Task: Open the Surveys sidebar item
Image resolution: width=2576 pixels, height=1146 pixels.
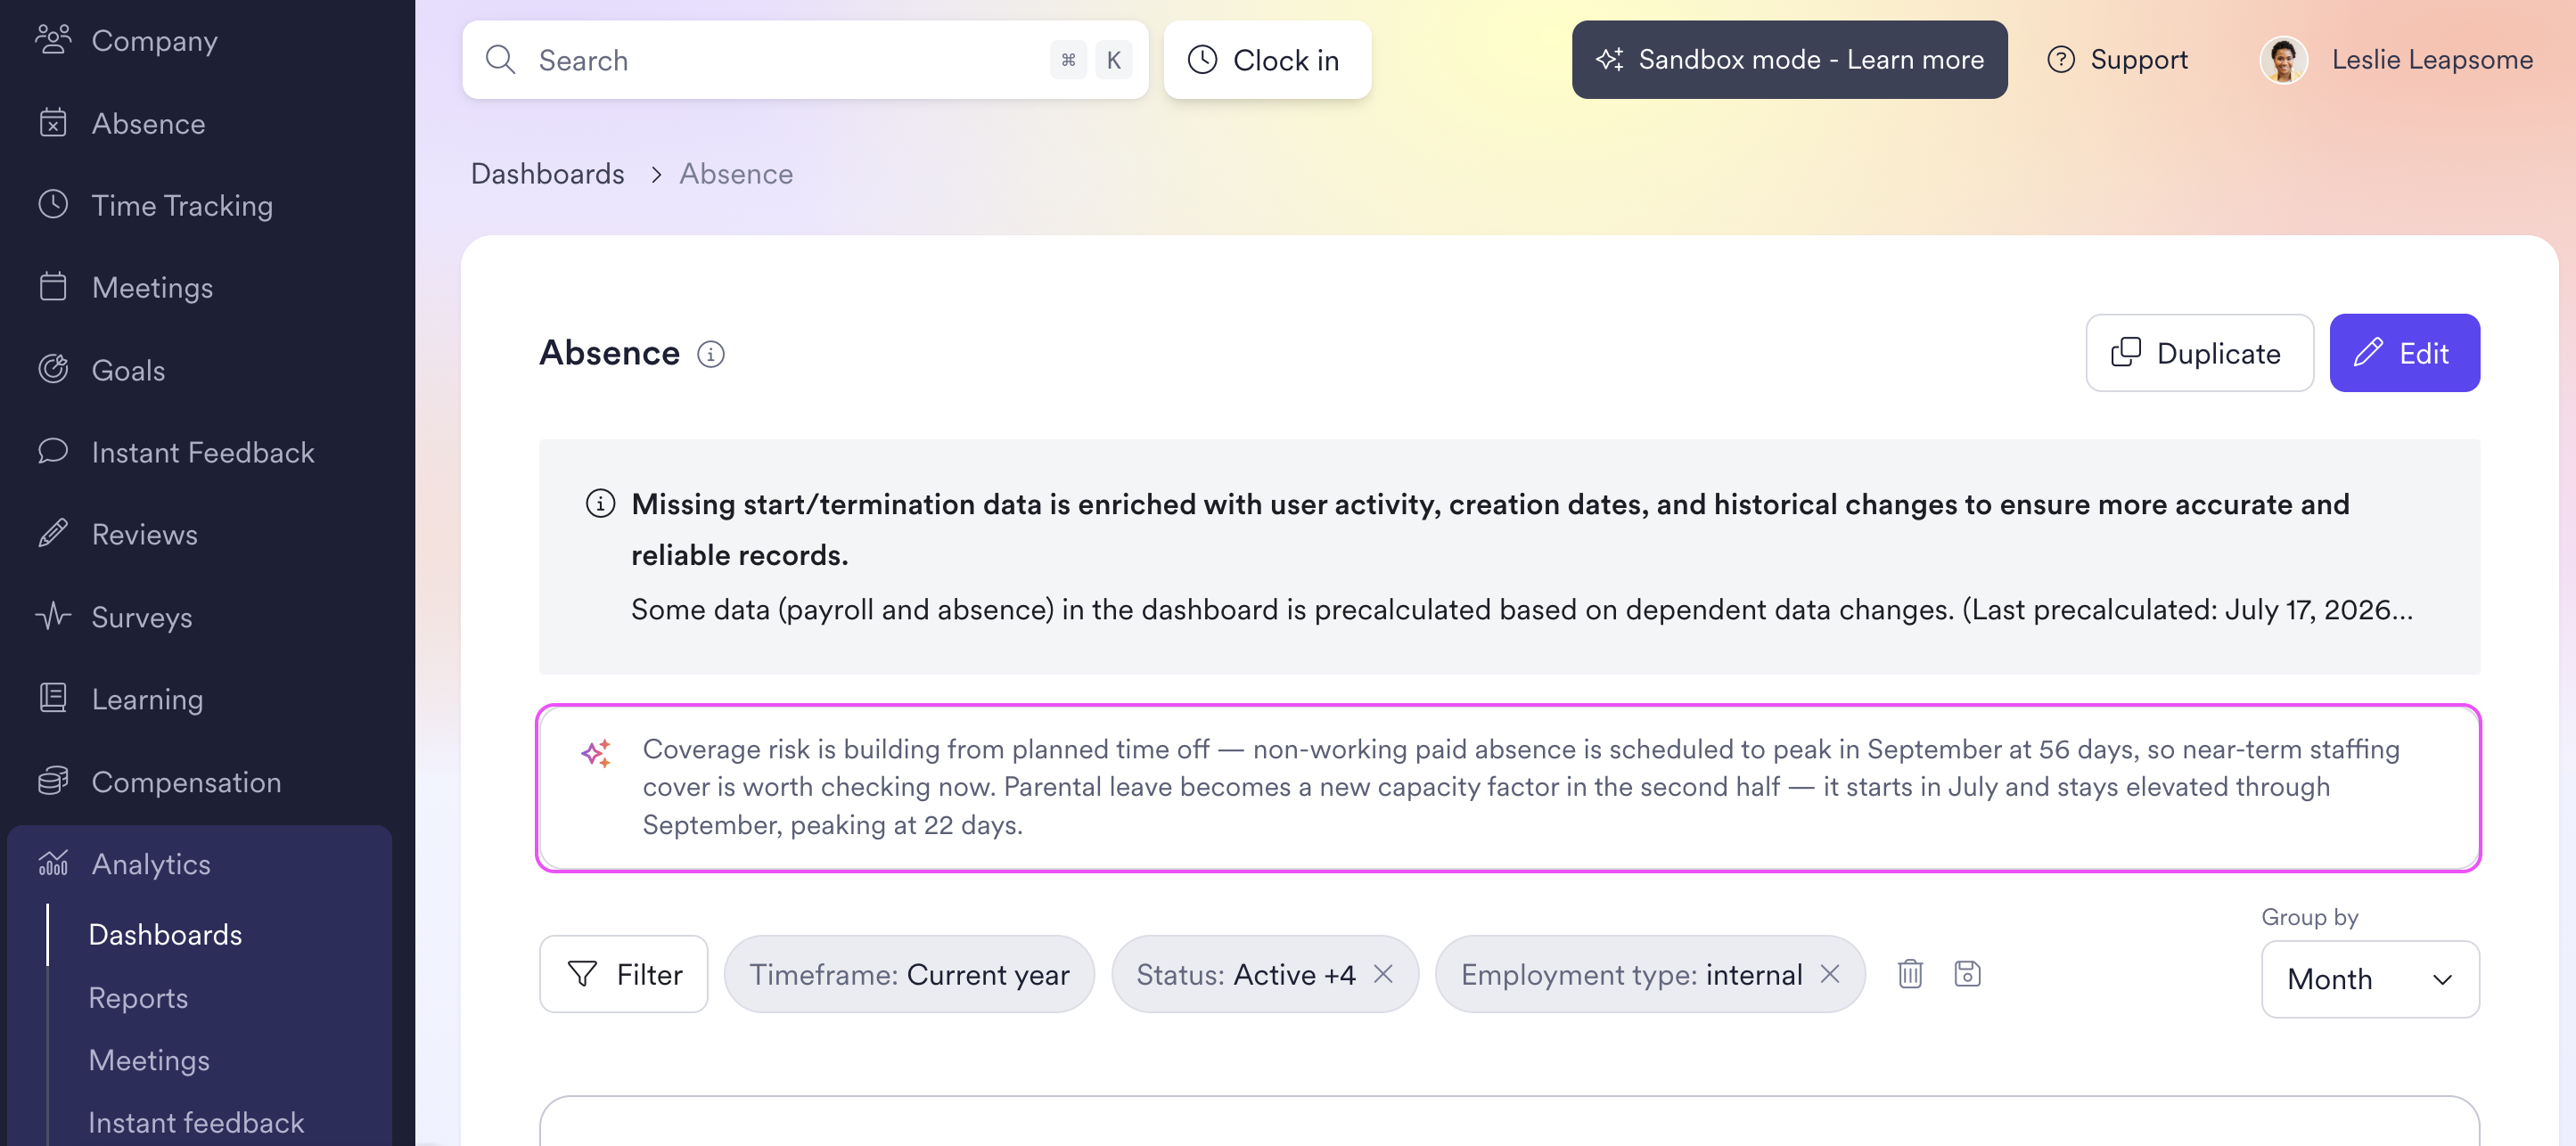Action: (142, 618)
